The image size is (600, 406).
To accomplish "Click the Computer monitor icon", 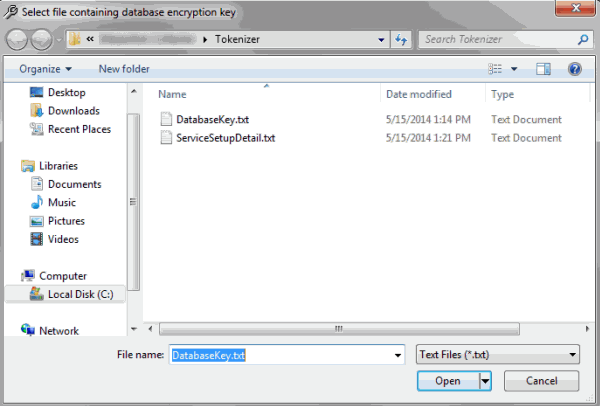I will click(x=28, y=276).
